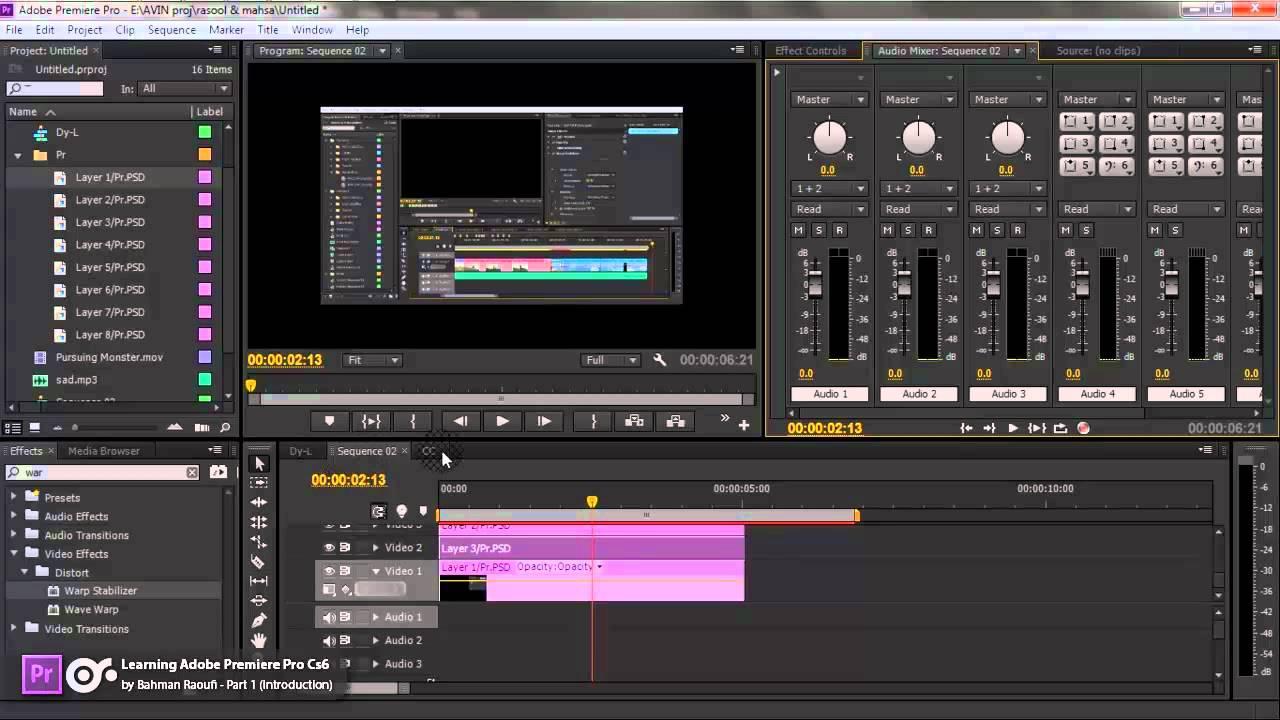Mute Audio 2 track speaker in timeline
This screenshot has width=1280, height=720.
329,640
